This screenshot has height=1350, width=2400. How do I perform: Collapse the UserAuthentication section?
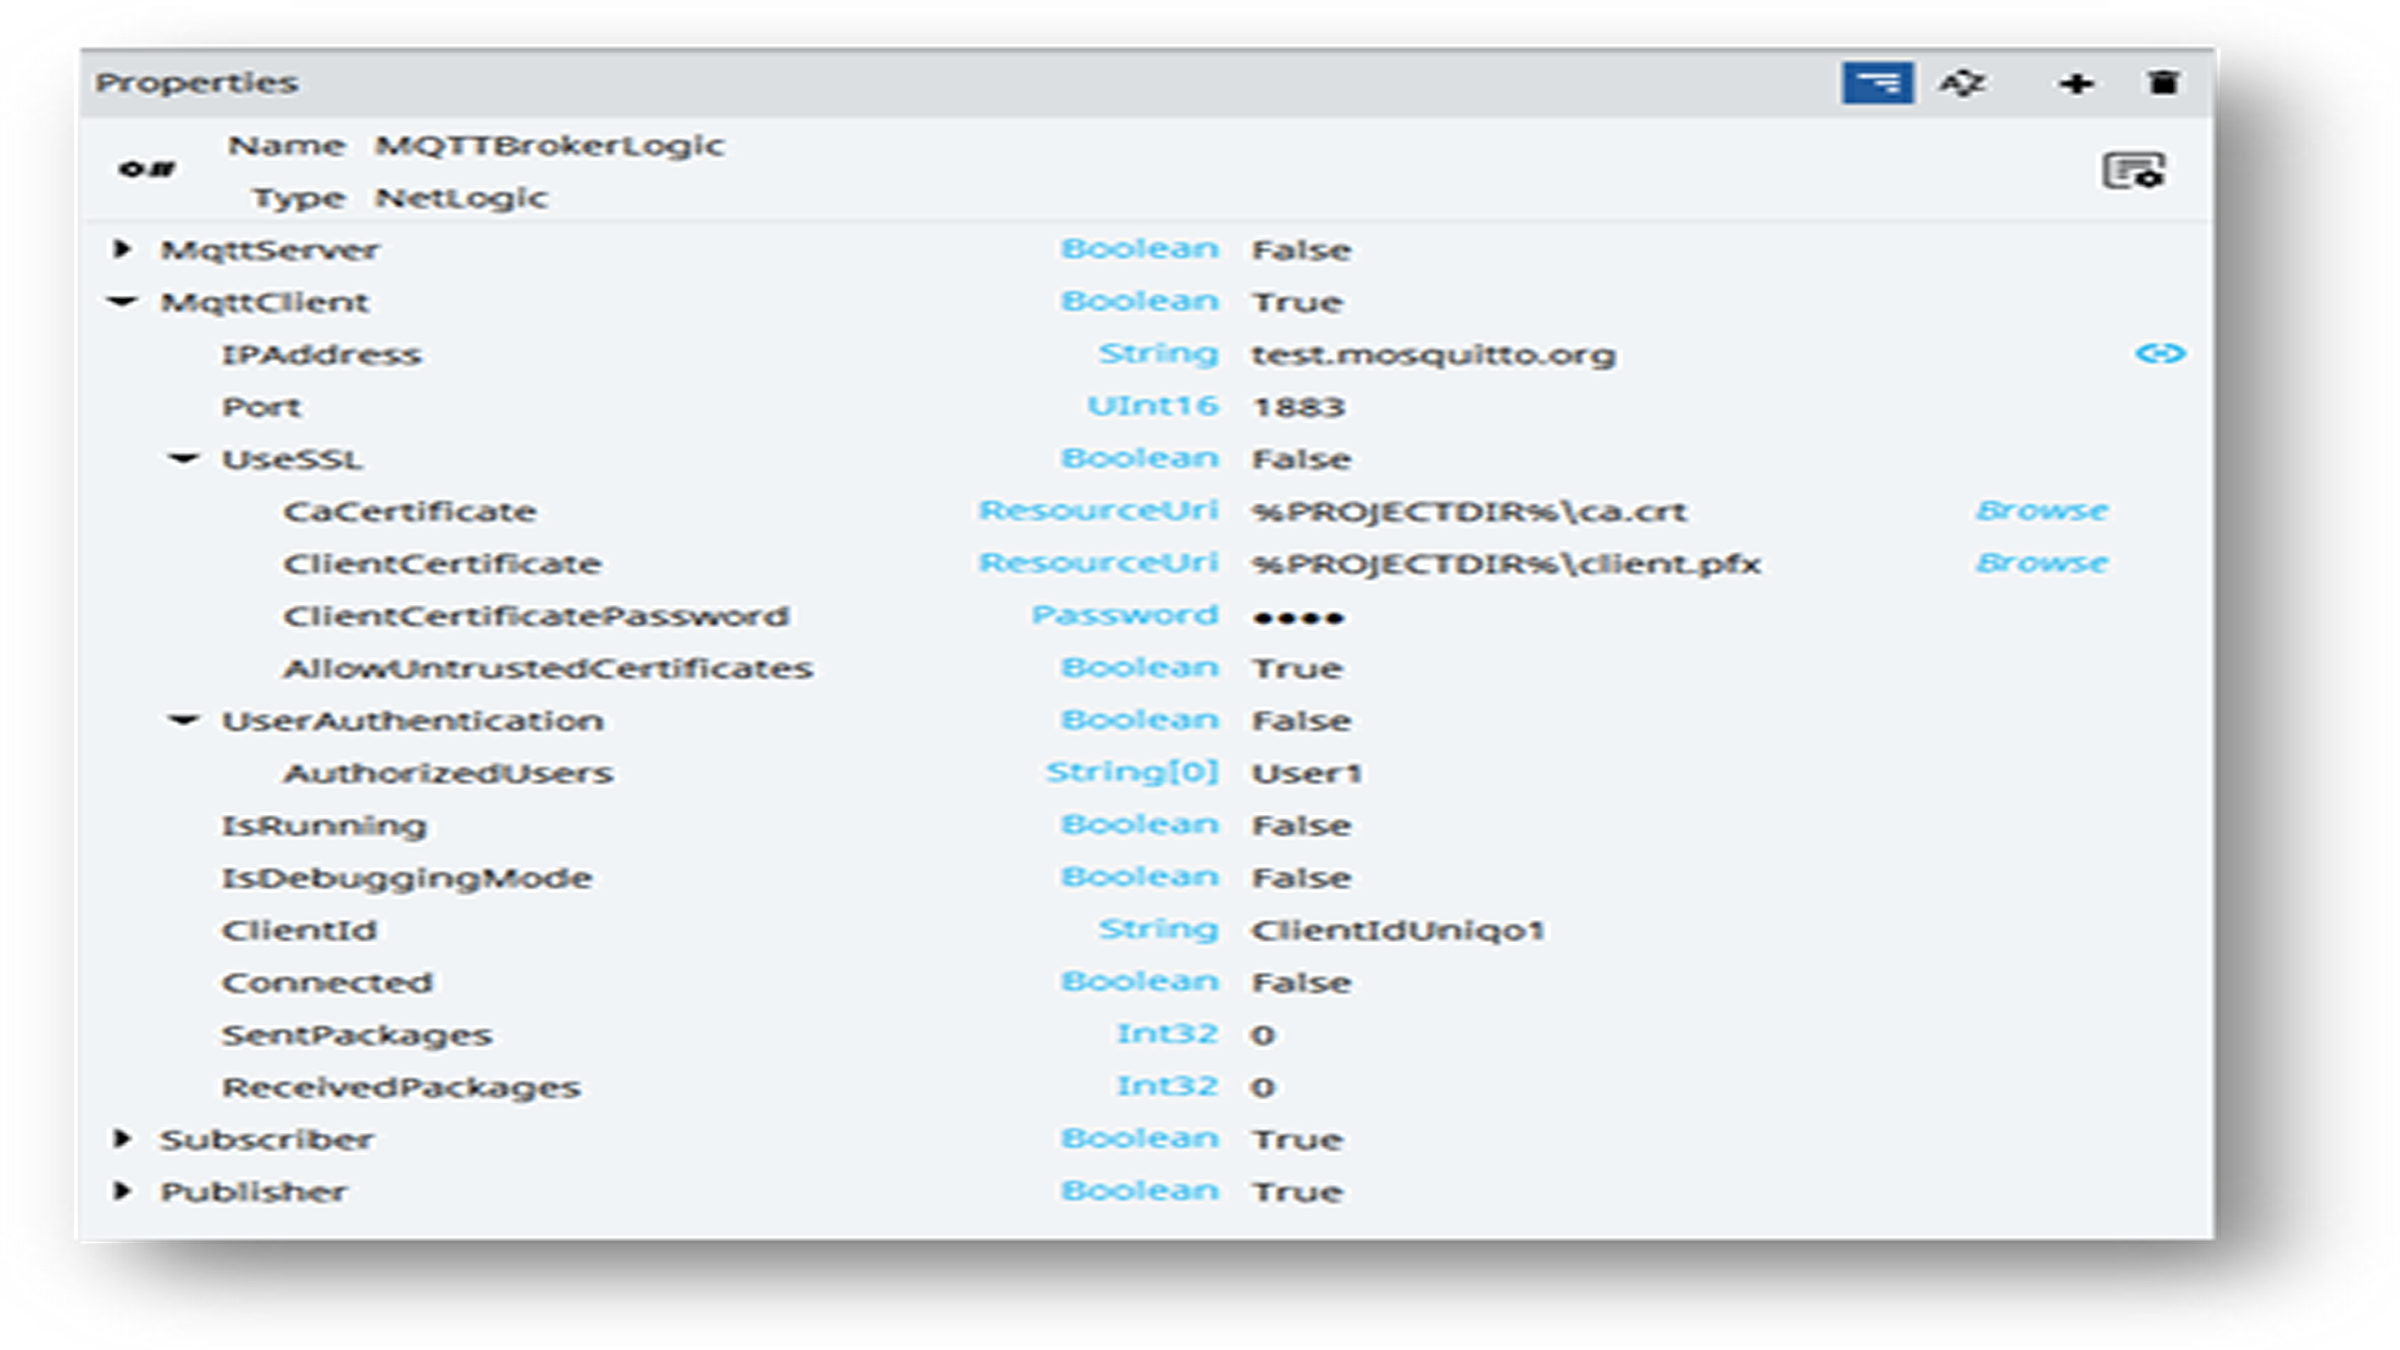coord(183,720)
